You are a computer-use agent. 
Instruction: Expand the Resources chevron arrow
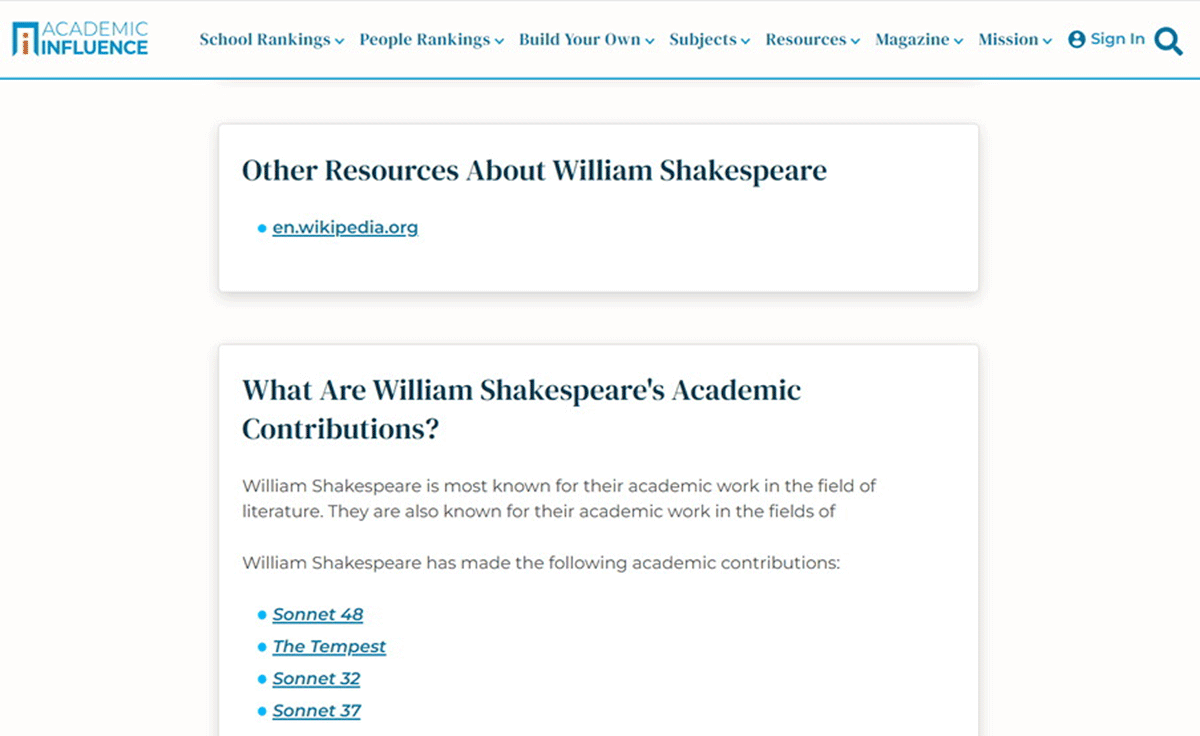(x=855, y=41)
